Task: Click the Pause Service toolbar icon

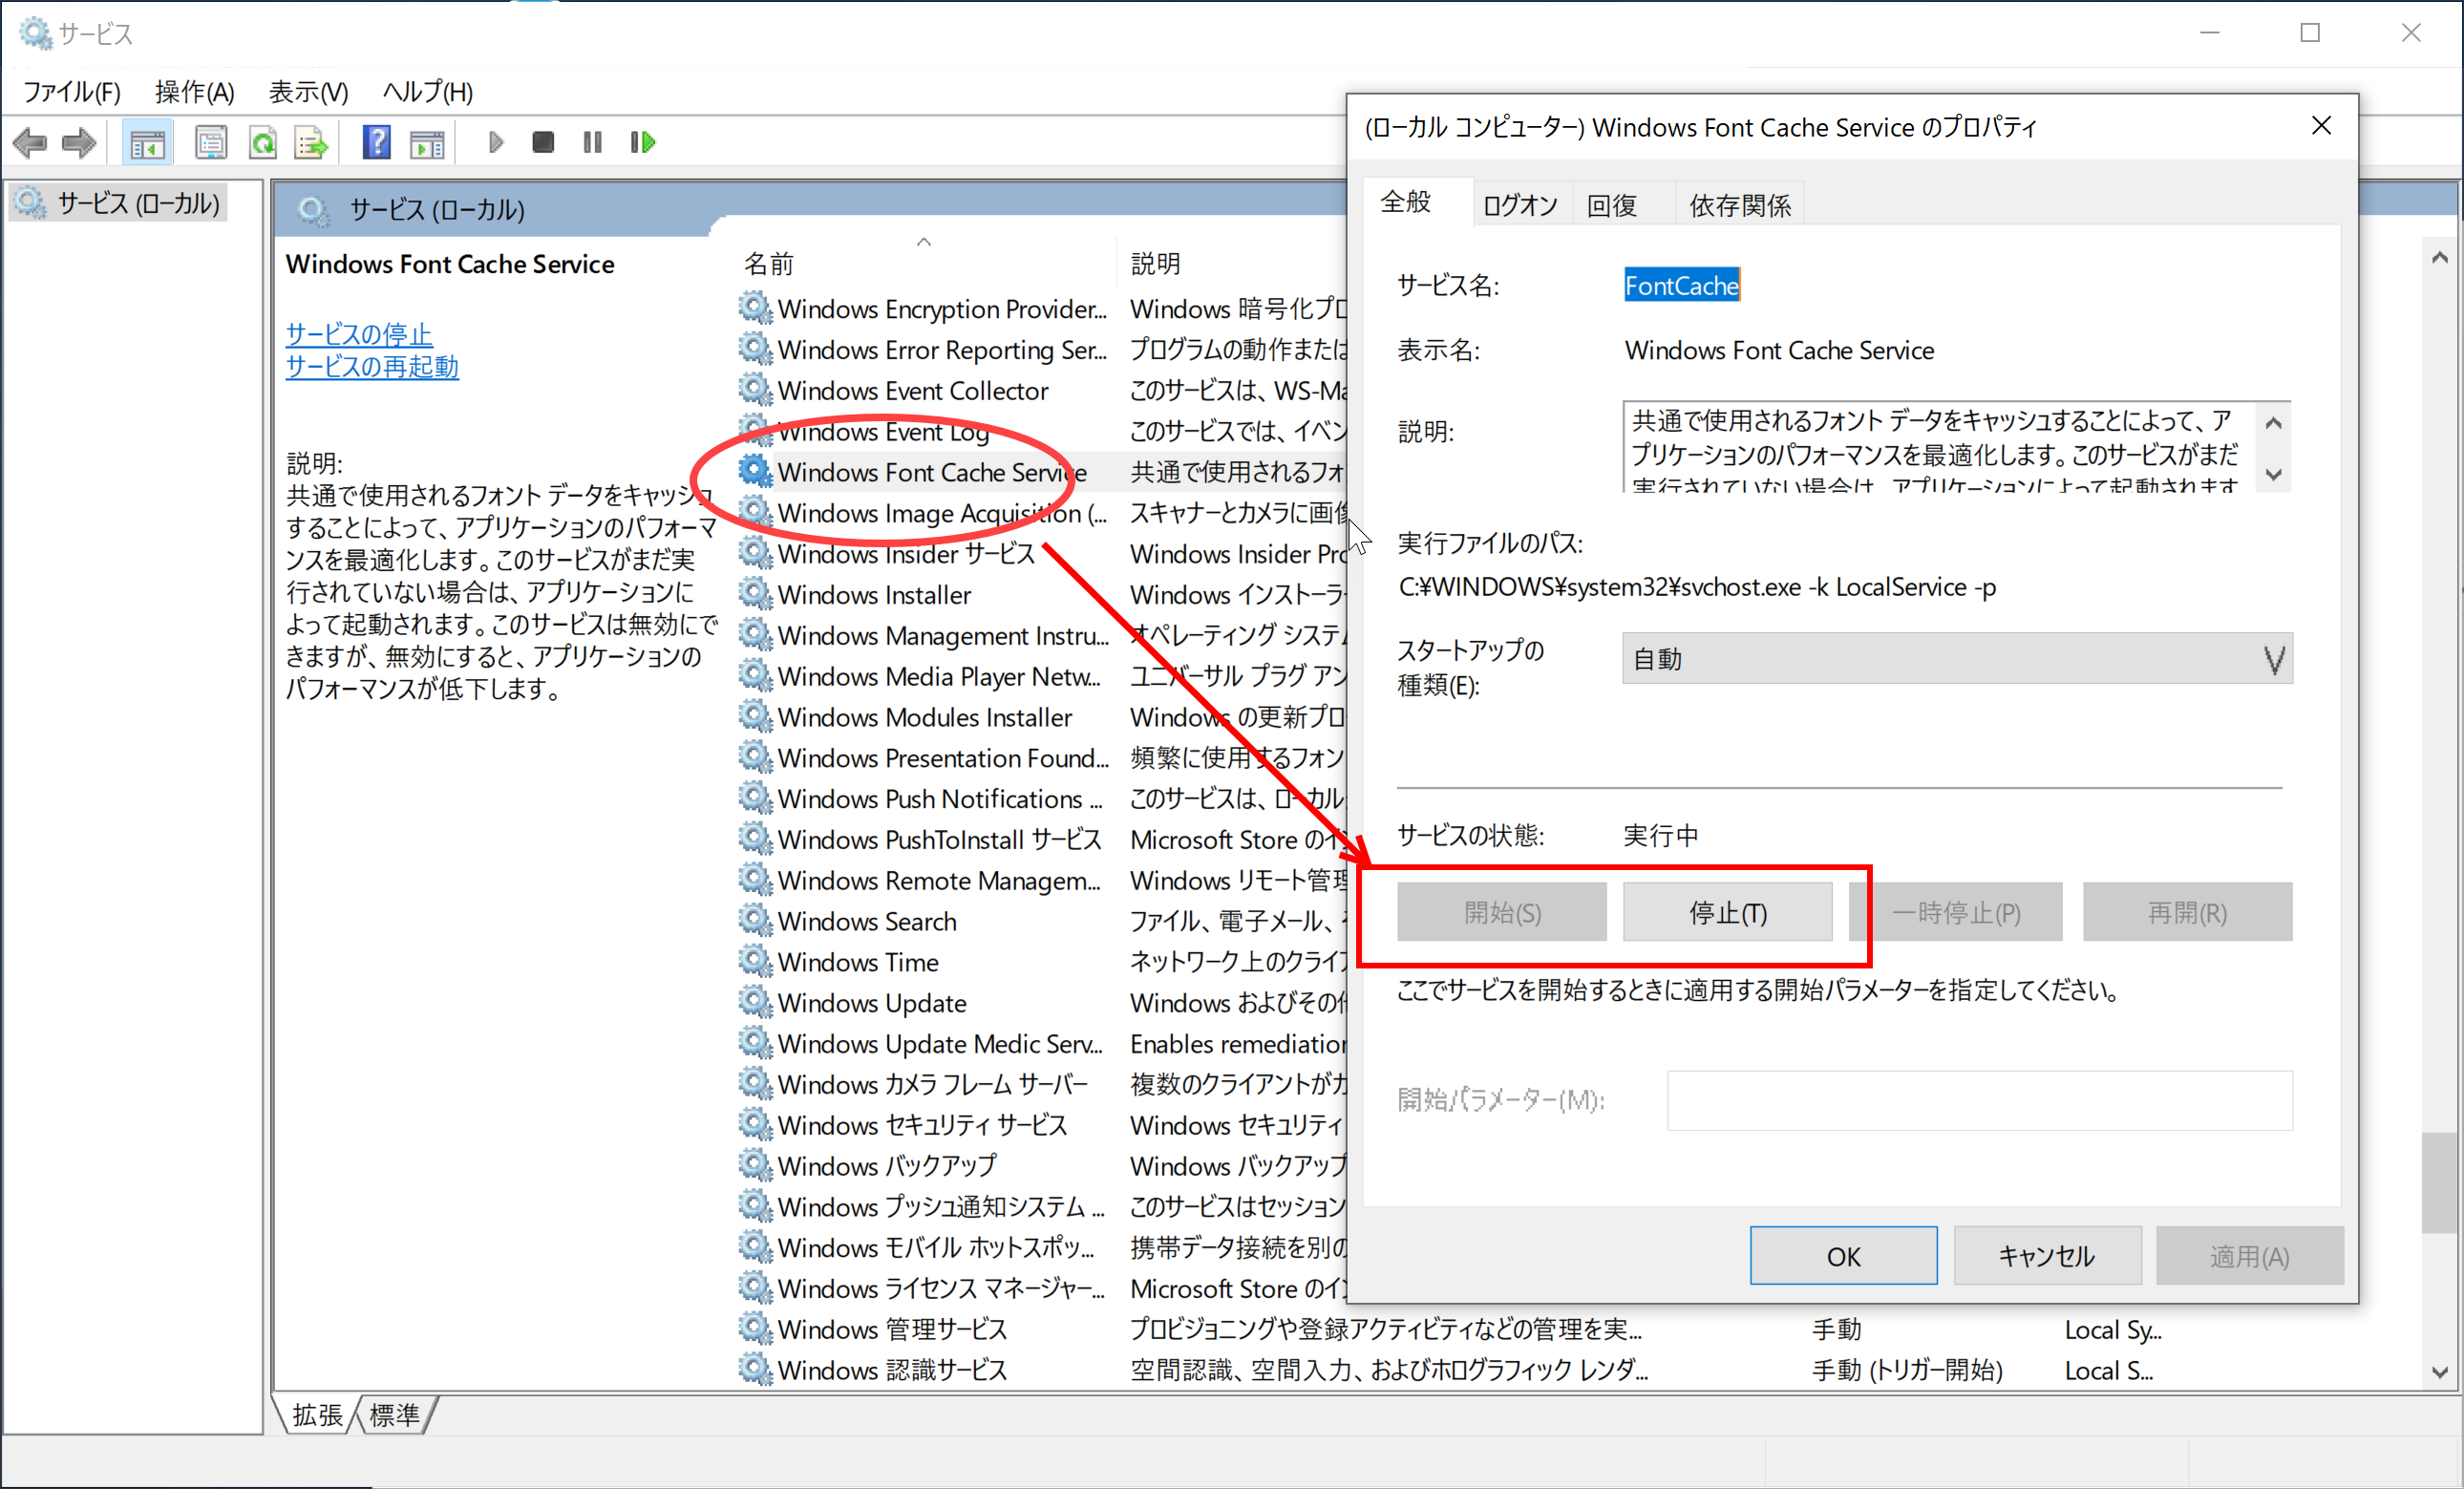Action: (x=593, y=143)
